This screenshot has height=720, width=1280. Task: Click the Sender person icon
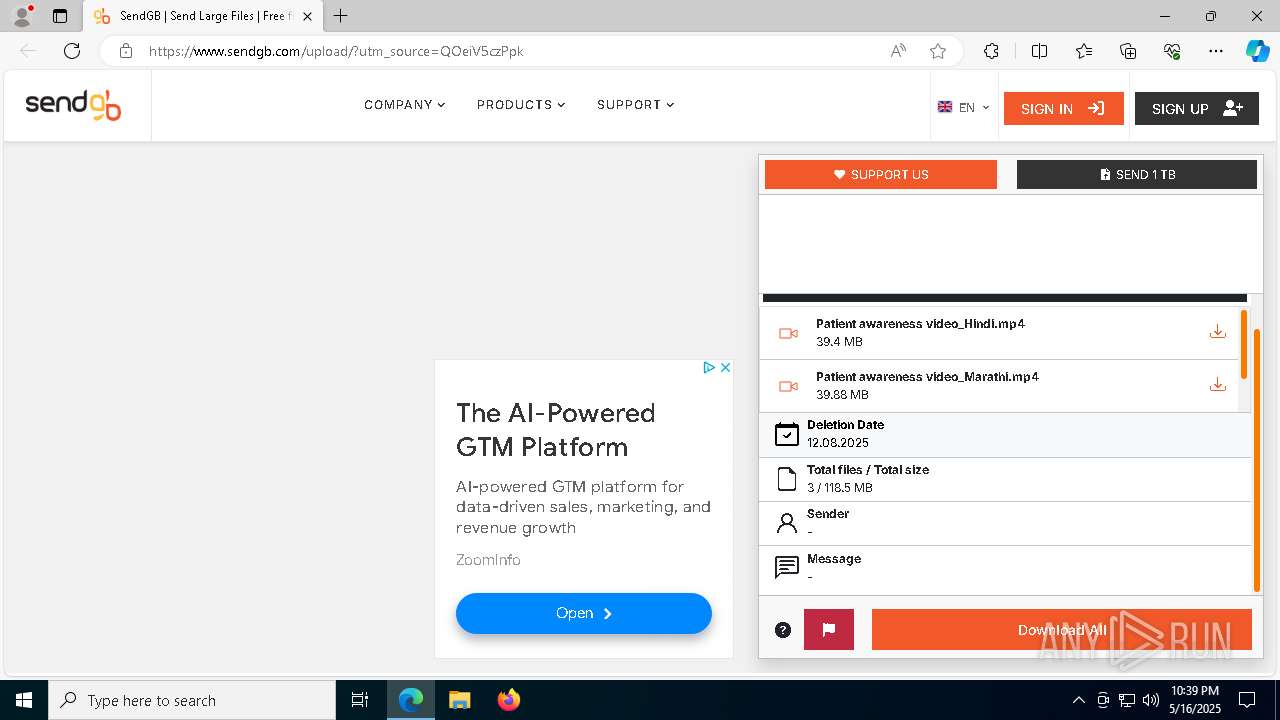[787, 523]
